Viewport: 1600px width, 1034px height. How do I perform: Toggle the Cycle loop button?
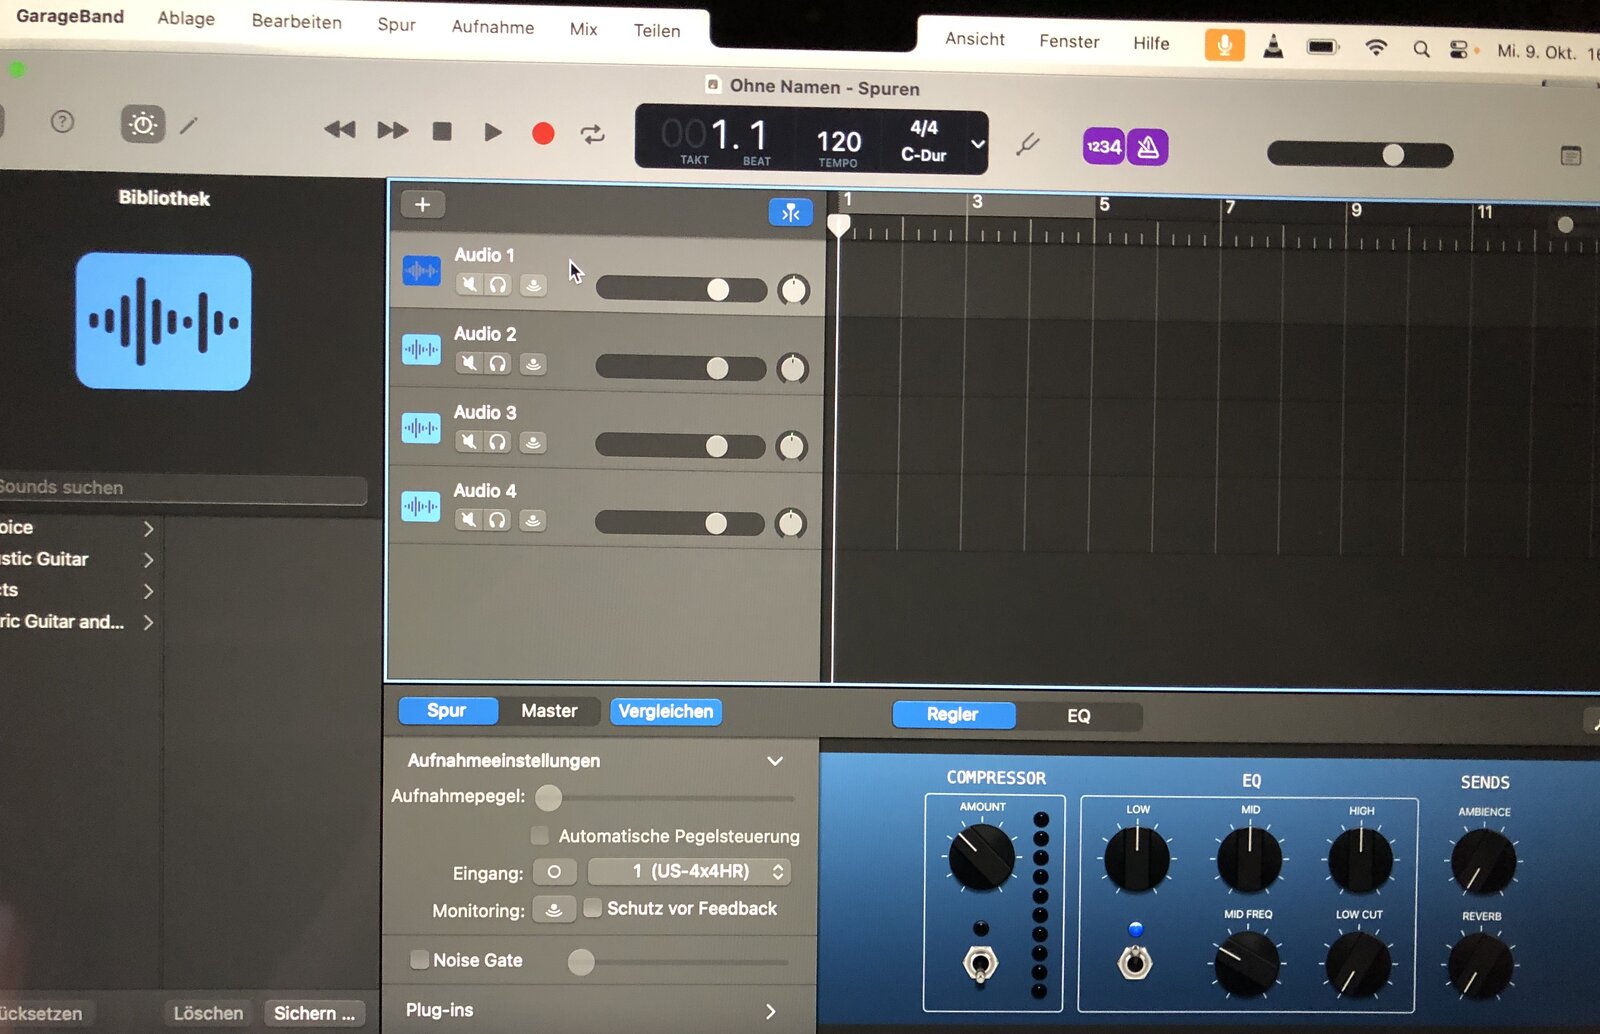tap(593, 134)
